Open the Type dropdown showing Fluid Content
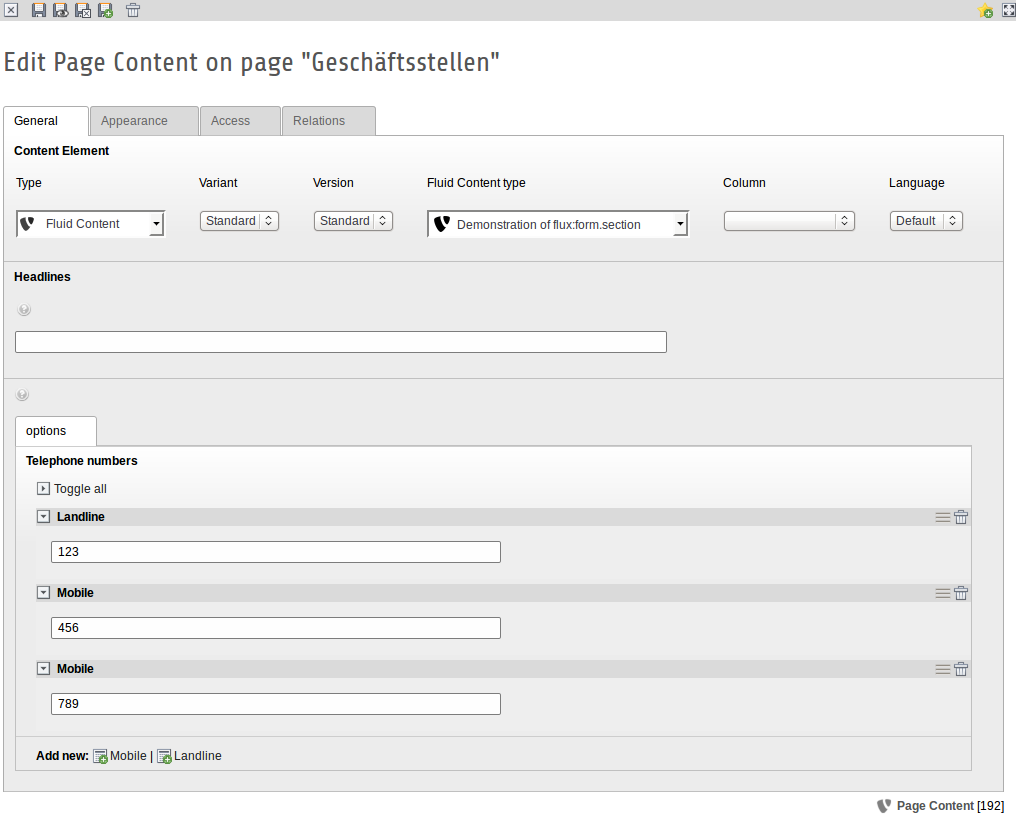Image resolution: width=1016 pixels, height=818 pixels. pos(91,224)
